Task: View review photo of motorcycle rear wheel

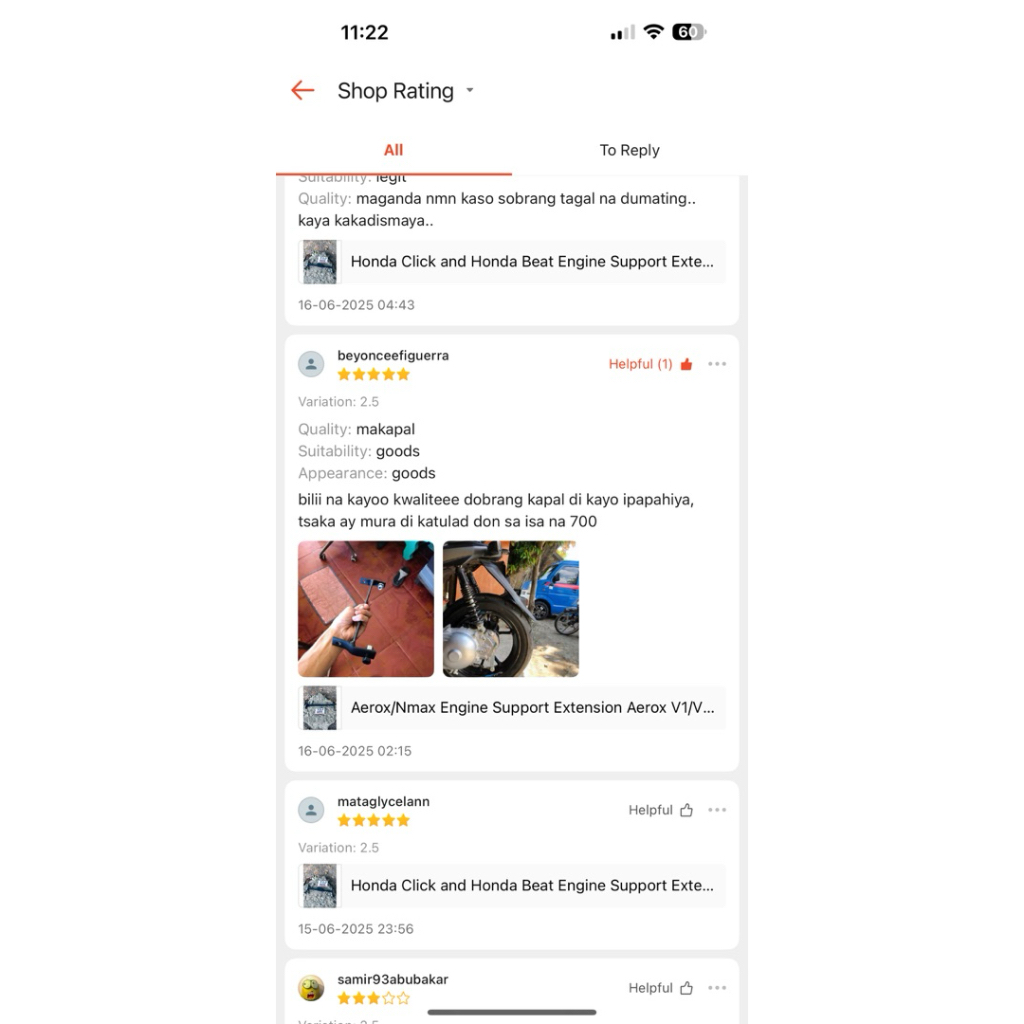Action: (511, 609)
